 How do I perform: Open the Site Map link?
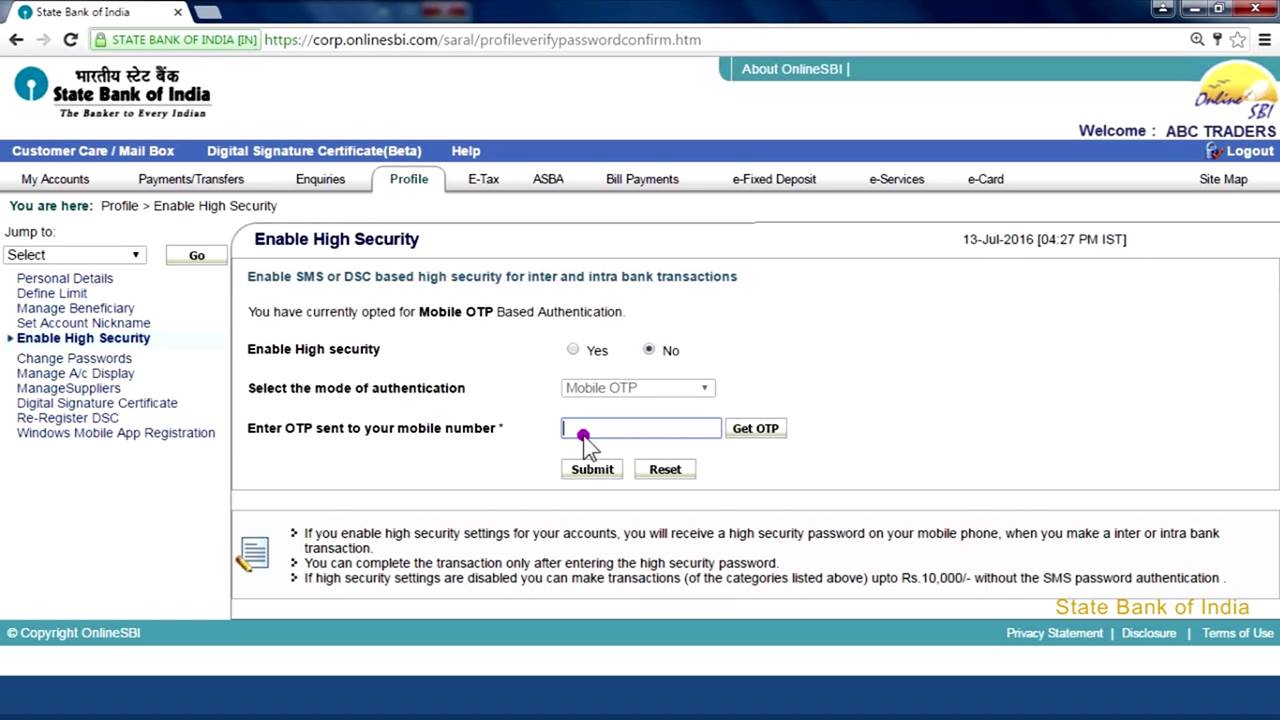coord(1224,179)
